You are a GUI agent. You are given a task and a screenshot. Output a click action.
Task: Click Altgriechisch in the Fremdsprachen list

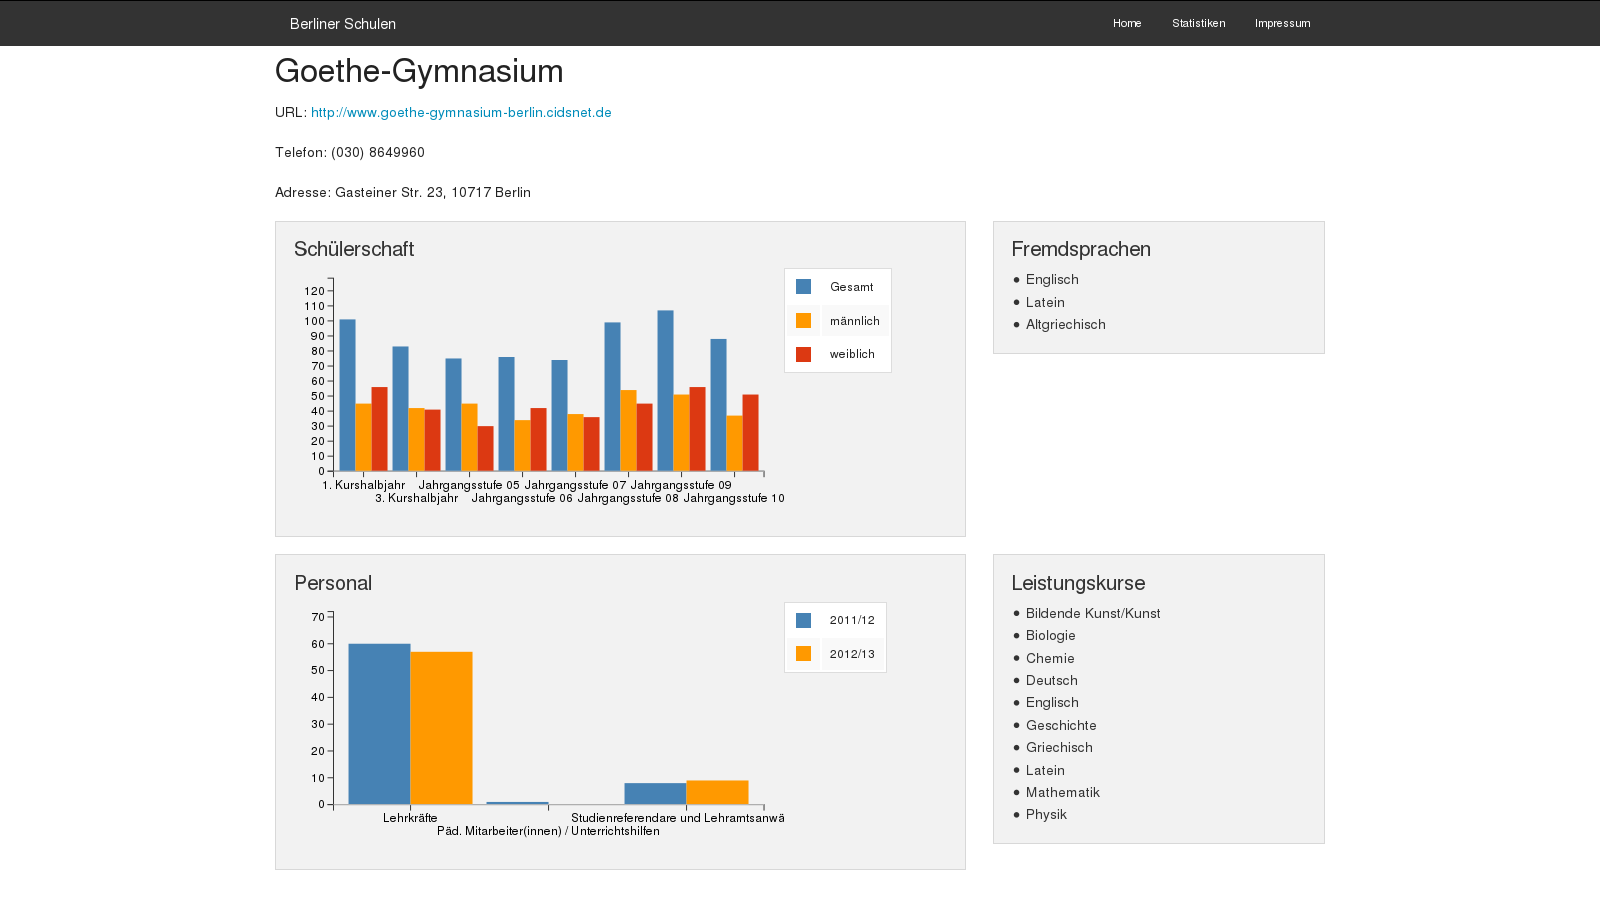1065,324
